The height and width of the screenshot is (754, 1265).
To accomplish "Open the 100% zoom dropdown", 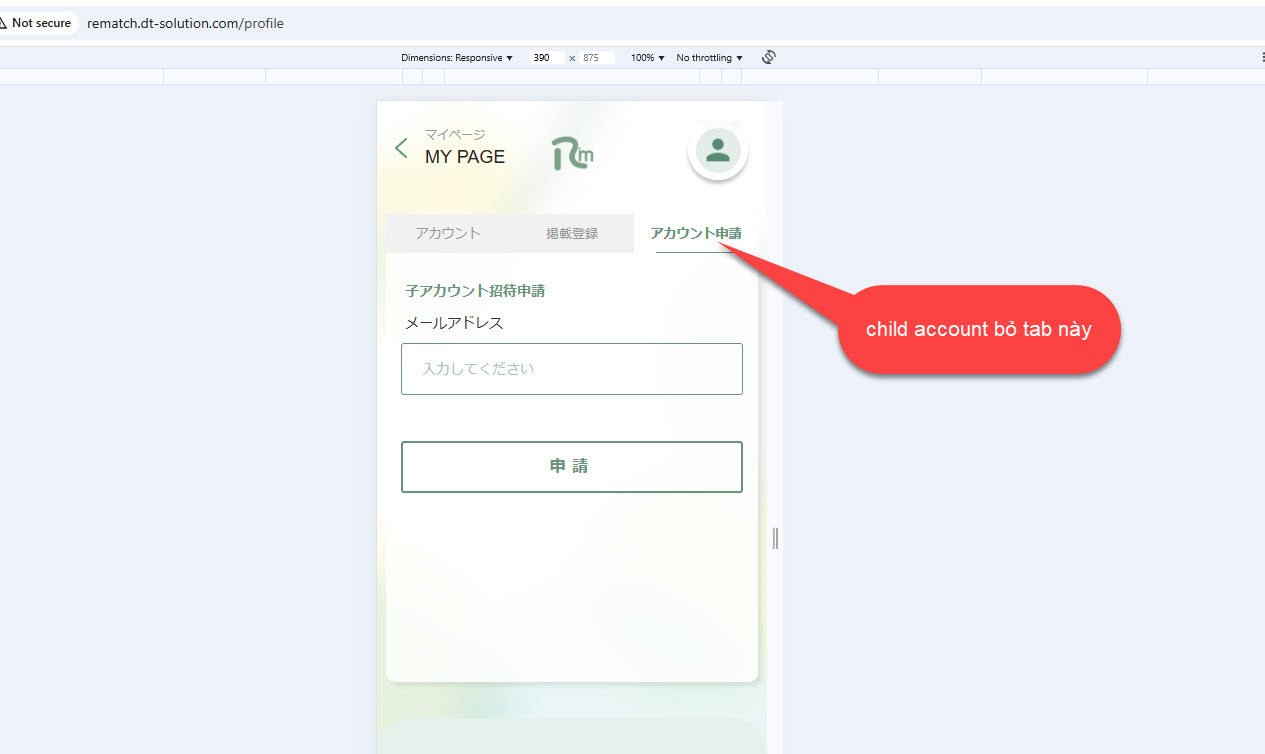I will click(647, 58).
